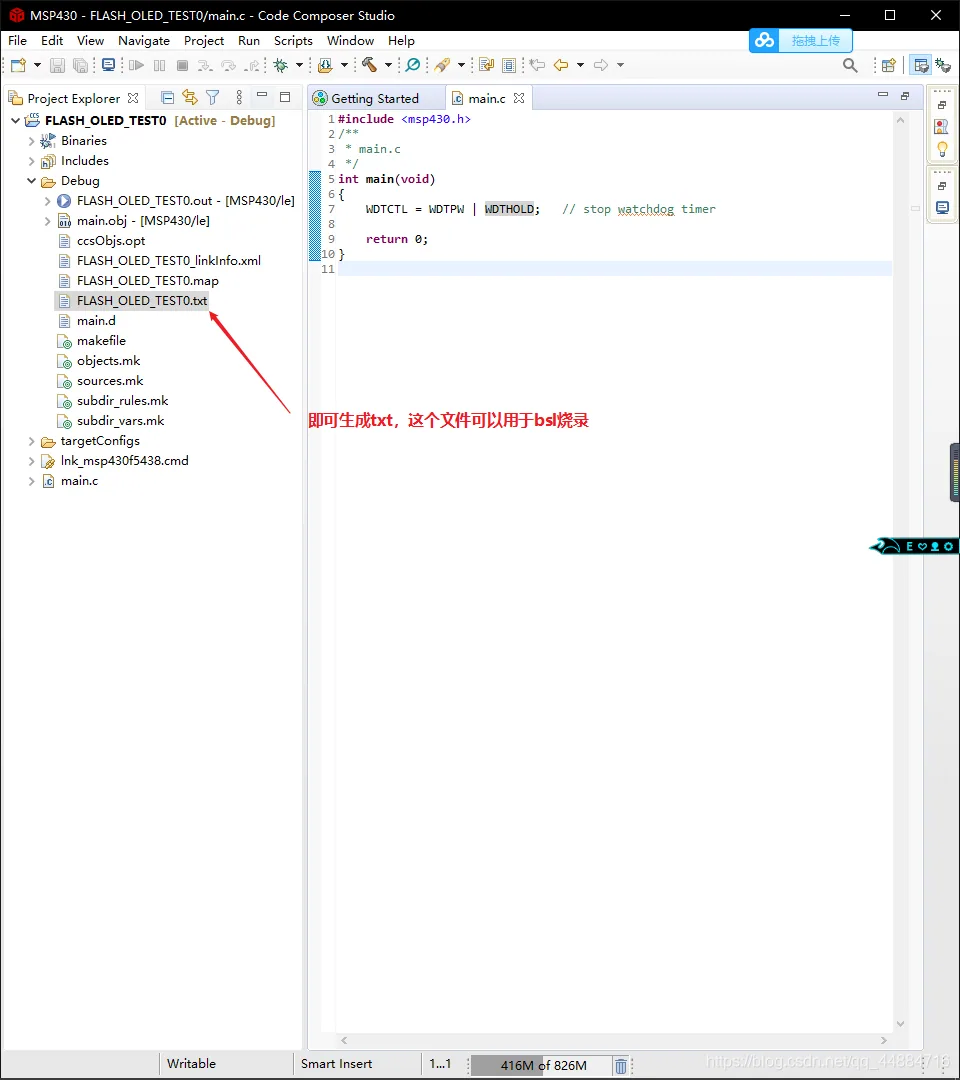Select FLASH_OLED_TEST0.map file
960x1080 pixels.
tap(147, 280)
